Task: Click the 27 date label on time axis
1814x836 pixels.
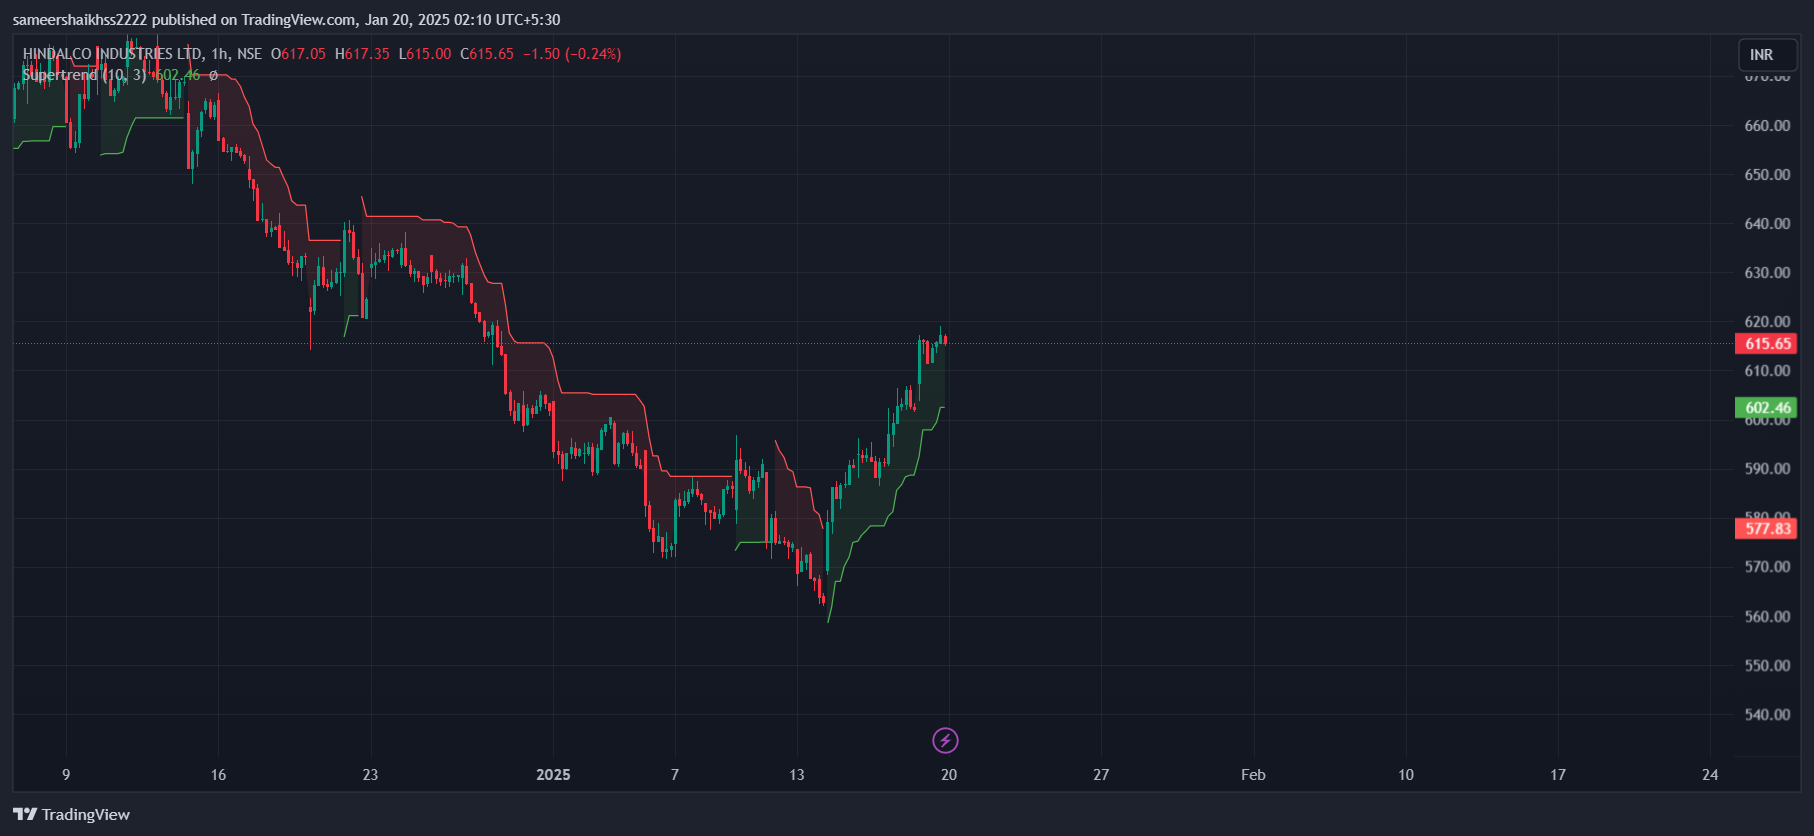Action: point(1101,774)
